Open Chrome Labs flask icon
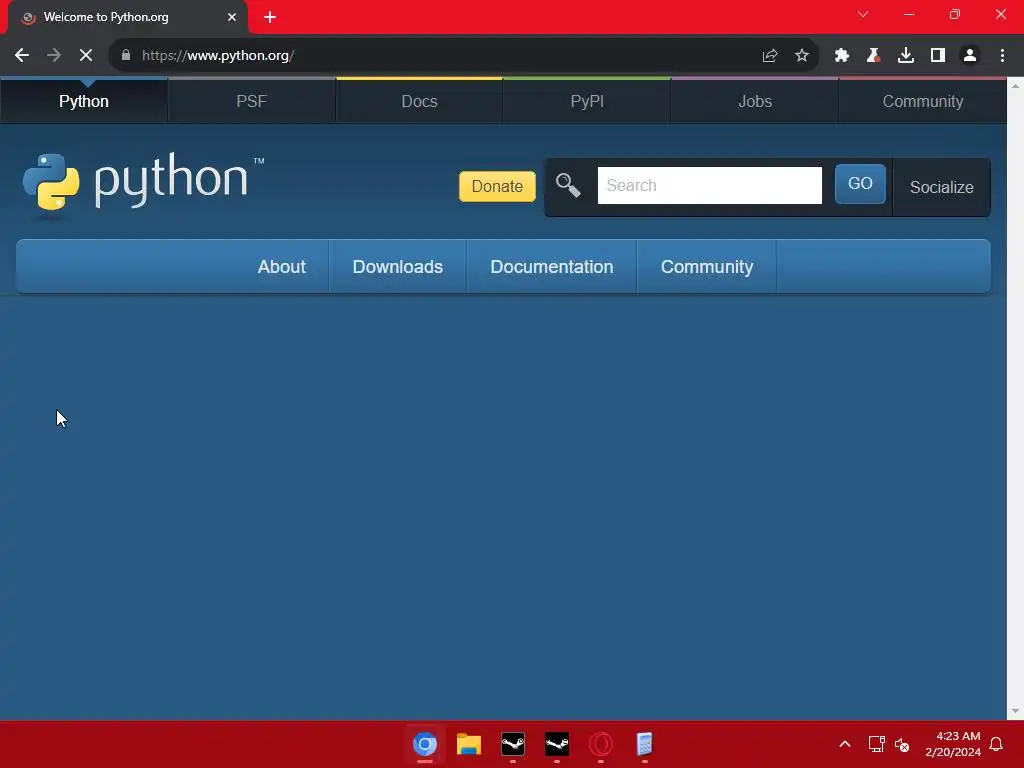 (x=874, y=56)
